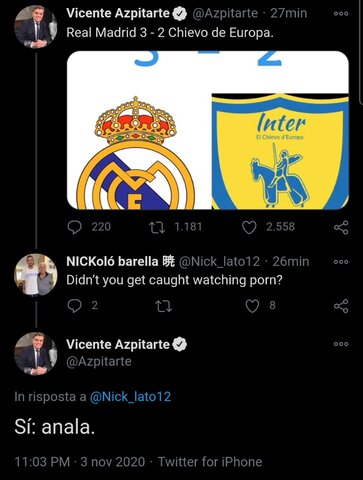The width and height of the screenshot is (363, 480).
Task: Share NICKoló barella's reply
Action: 341,306
